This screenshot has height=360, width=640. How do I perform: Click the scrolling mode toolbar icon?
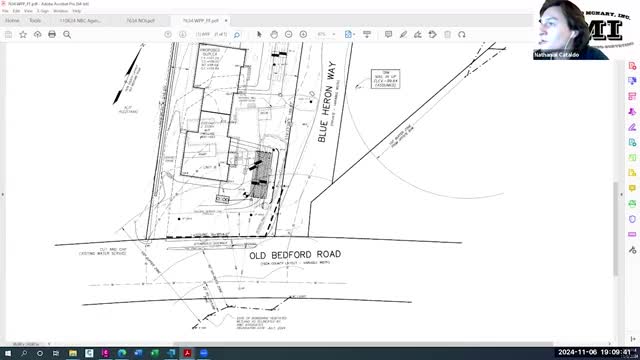click(x=367, y=35)
